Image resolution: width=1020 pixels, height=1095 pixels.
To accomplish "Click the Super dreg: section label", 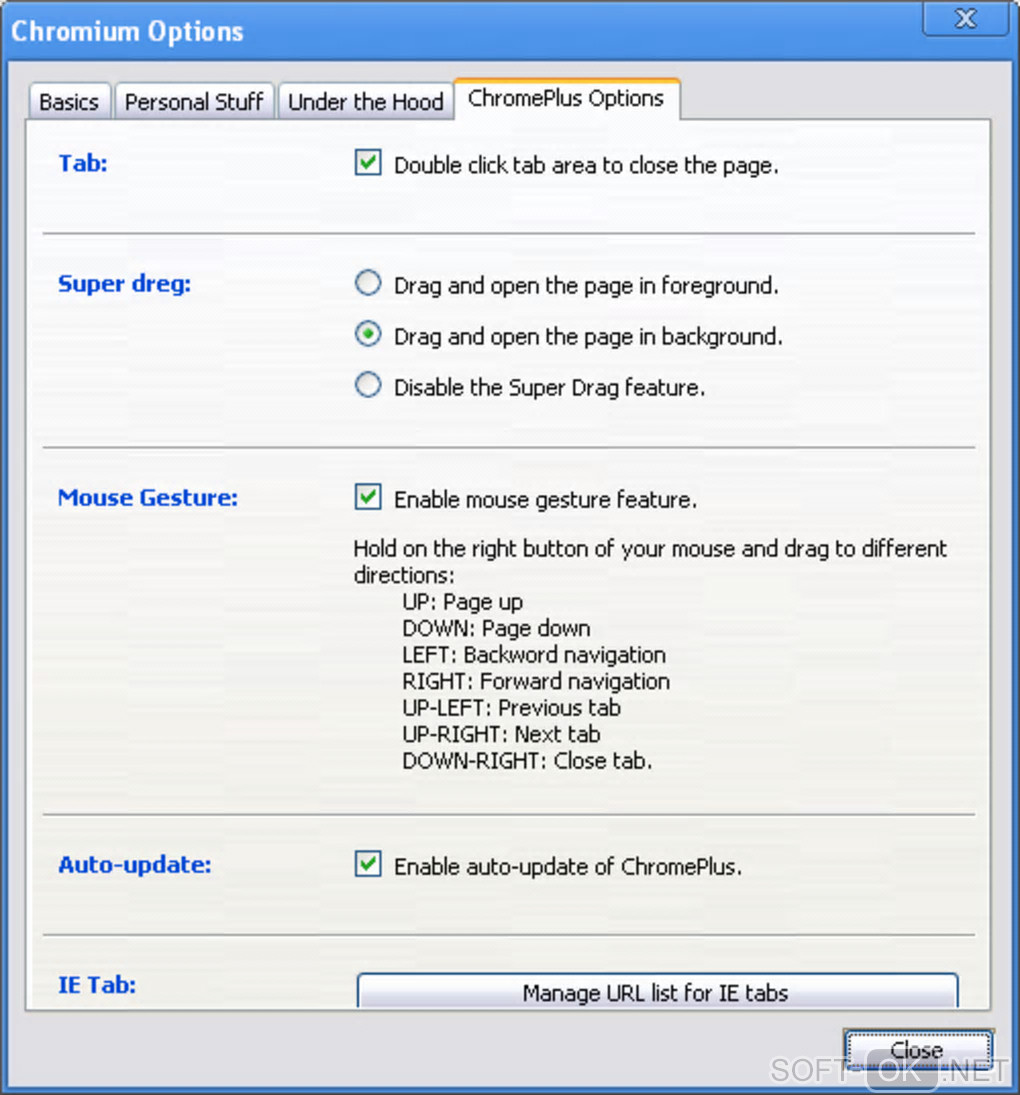I will pyautogui.click(x=124, y=284).
